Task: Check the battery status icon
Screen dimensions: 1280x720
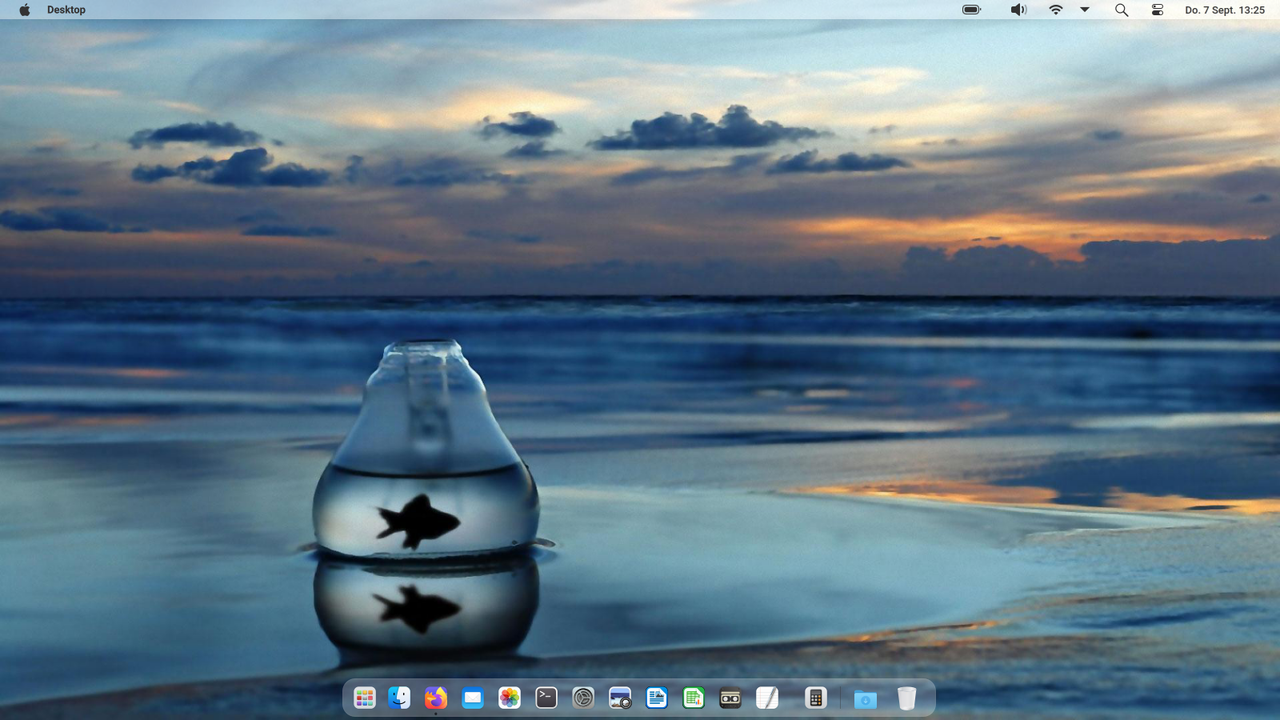Action: coord(971,9)
